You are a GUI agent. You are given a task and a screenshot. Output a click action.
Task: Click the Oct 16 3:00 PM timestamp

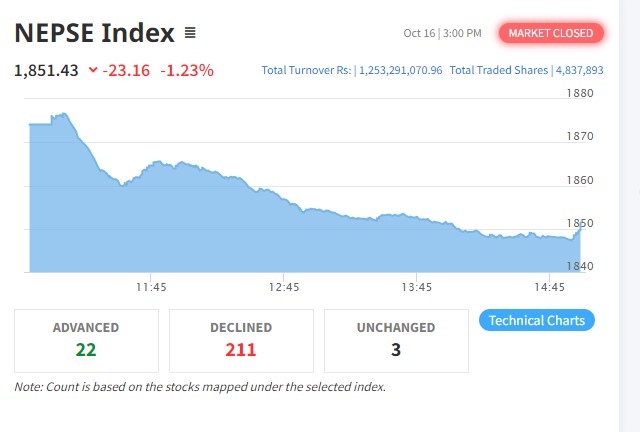click(x=442, y=33)
